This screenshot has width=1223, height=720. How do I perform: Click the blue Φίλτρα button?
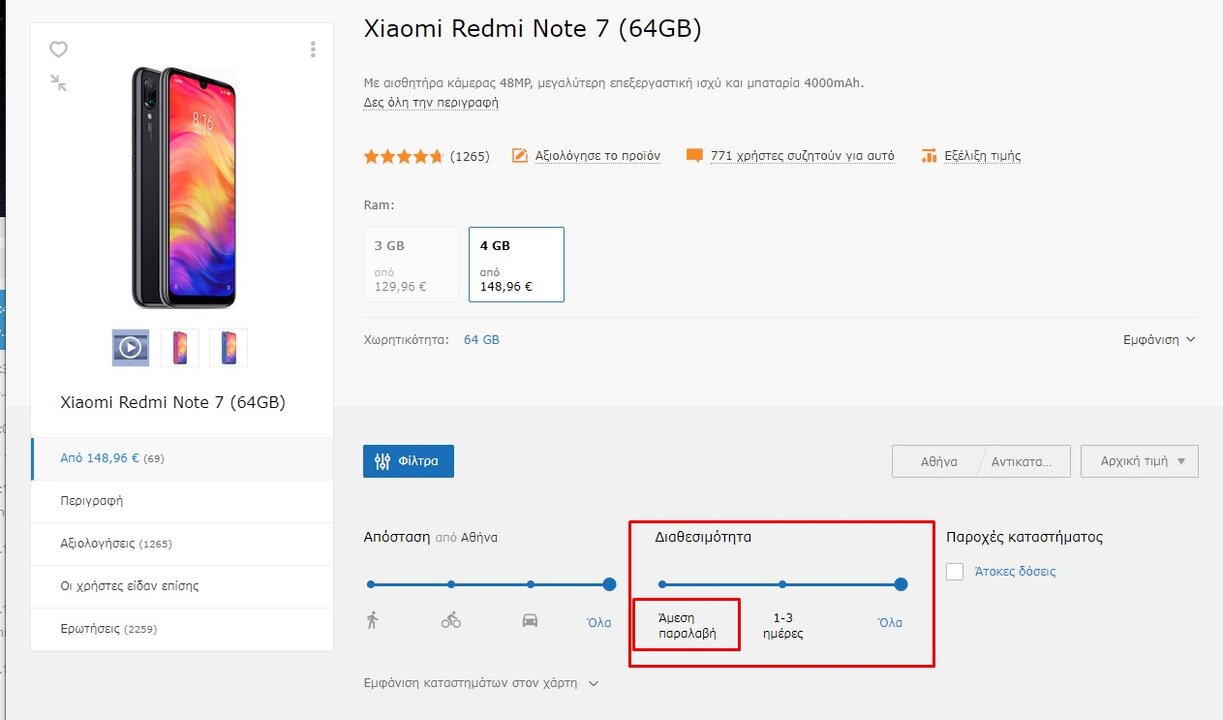coord(408,461)
